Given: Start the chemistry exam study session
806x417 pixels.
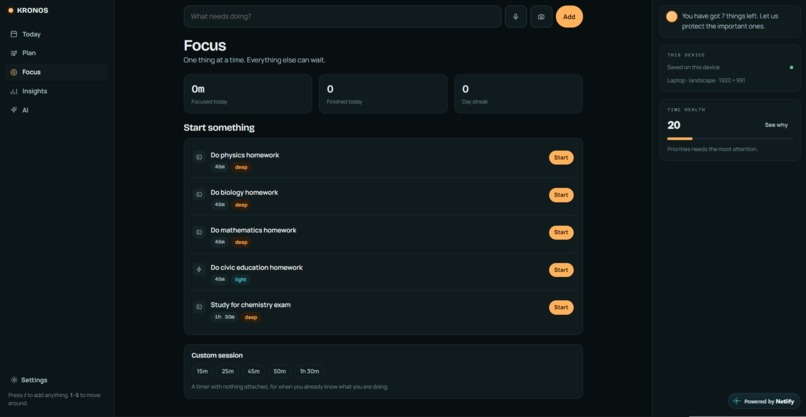Looking at the screenshot, I should tap(561, 307).
